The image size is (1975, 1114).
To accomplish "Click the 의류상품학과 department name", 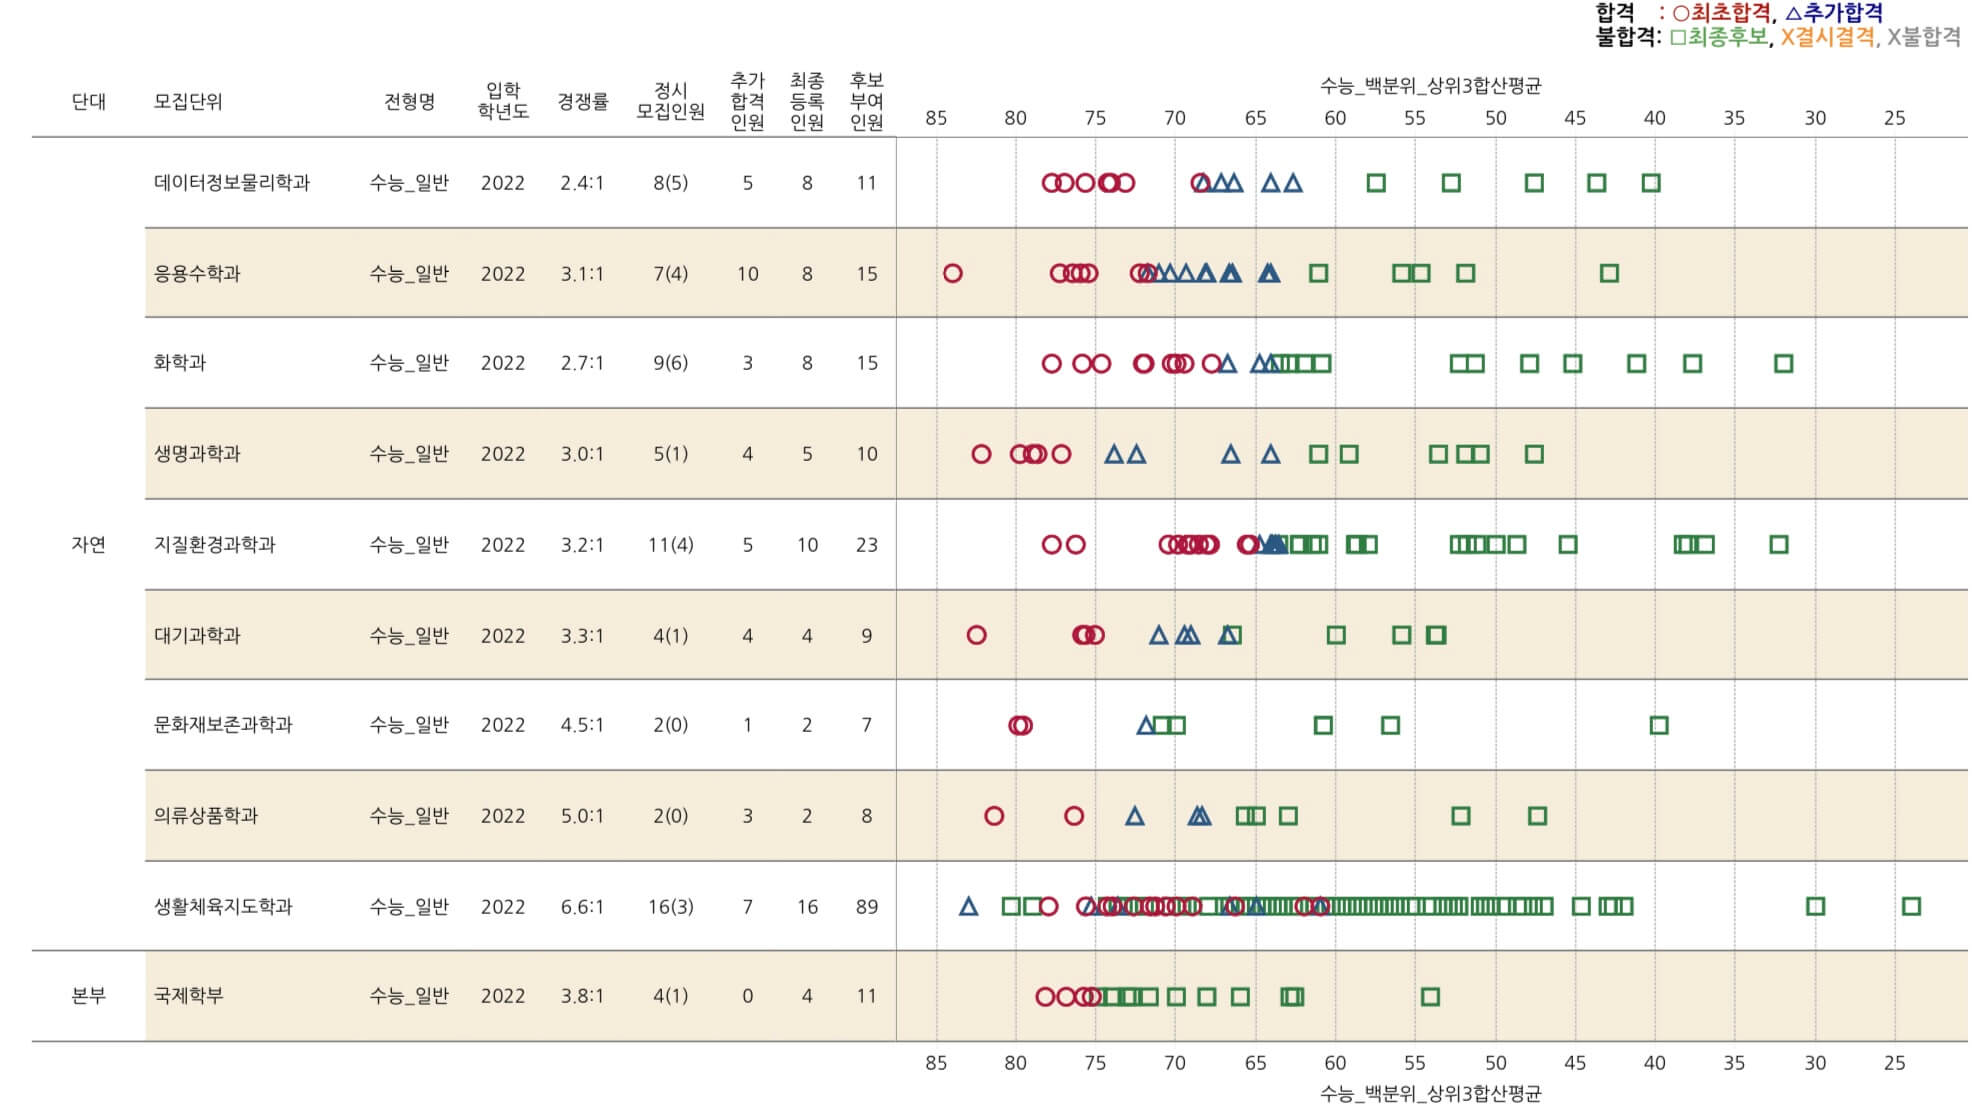I will [x=206, y=816].
